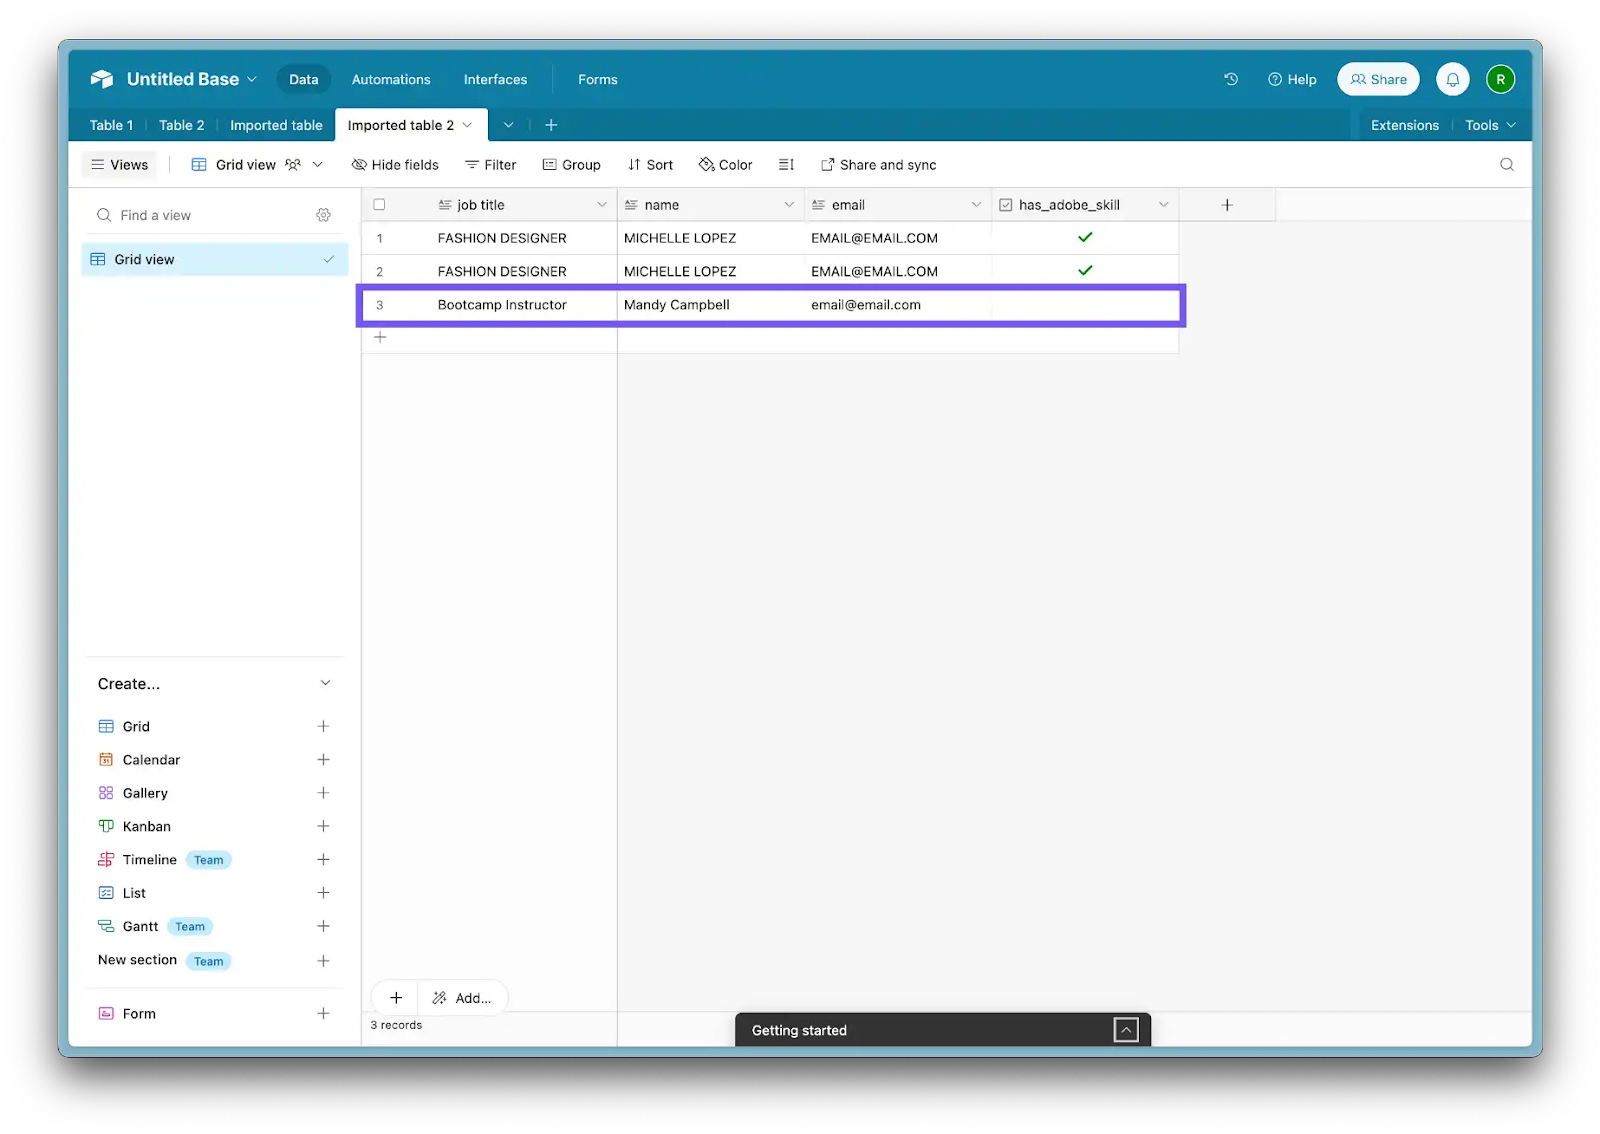This screenshot has height=1134, width=1600.
Task: Open name field menu arrow
Action: [789, 205]
